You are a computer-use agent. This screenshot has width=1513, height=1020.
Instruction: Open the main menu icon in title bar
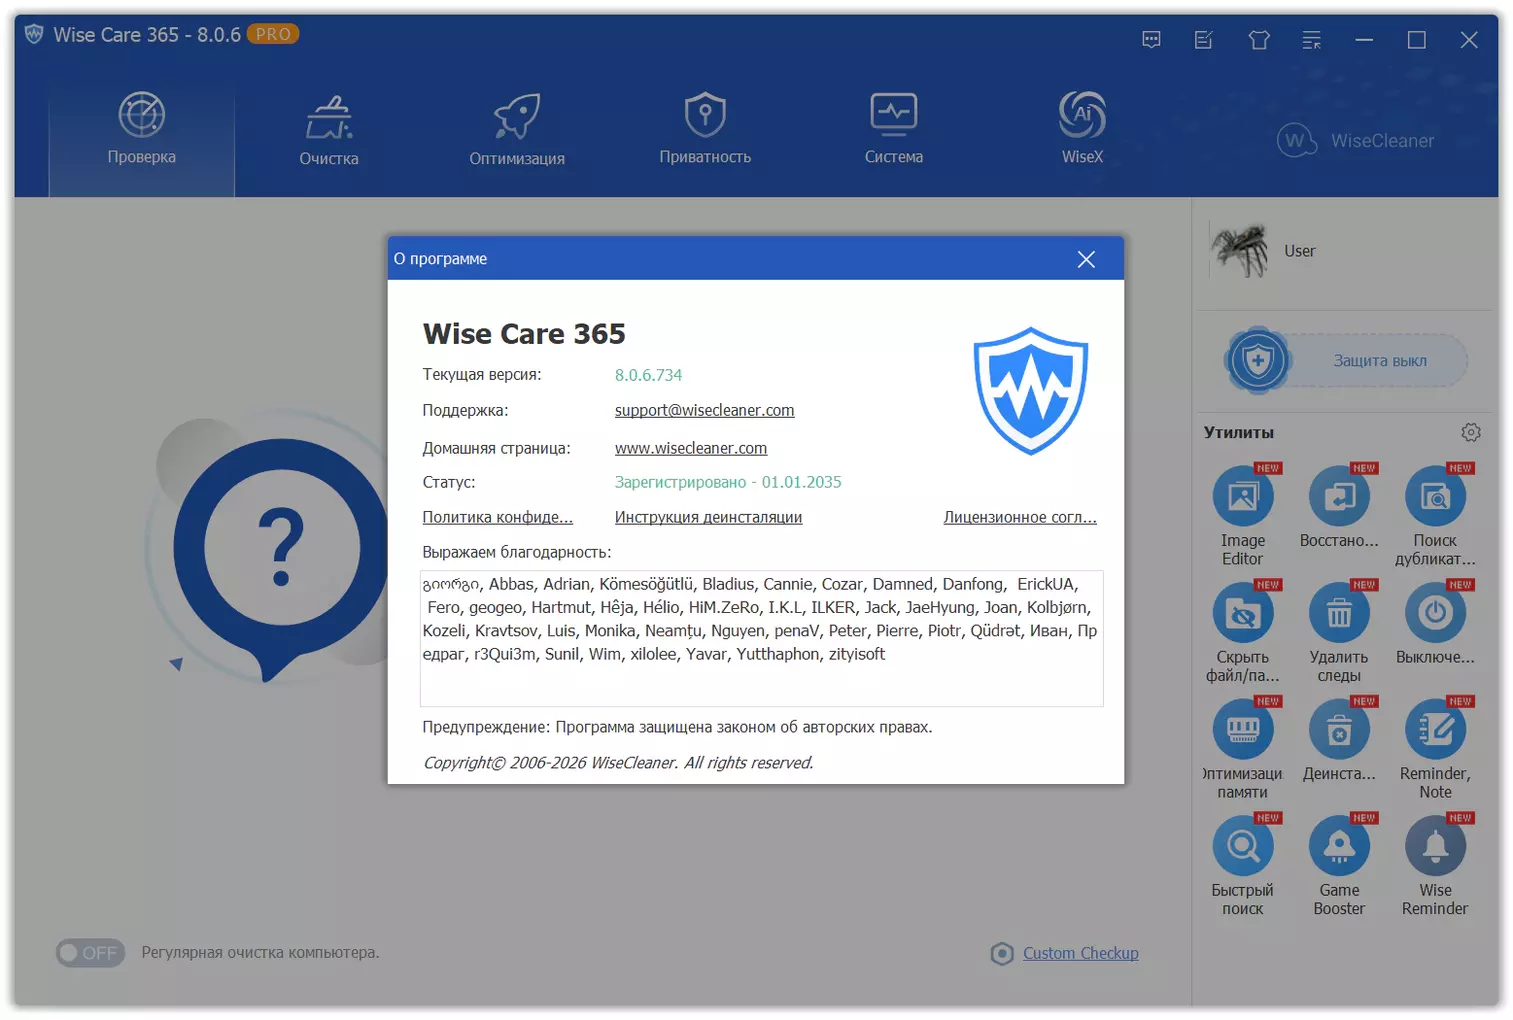(x=1312, y=40)
